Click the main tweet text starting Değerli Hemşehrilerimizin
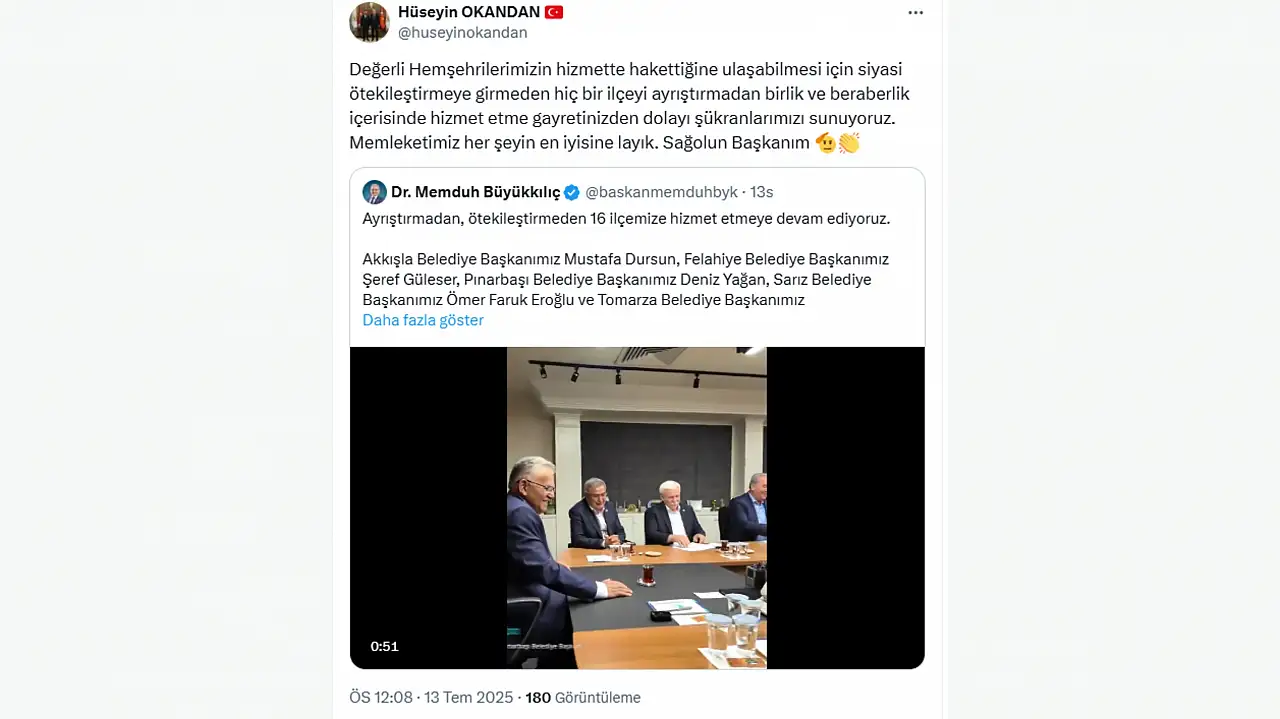The width and height of the screenshot is (1280, 719). pyautogui.click(x=630, y=106)
